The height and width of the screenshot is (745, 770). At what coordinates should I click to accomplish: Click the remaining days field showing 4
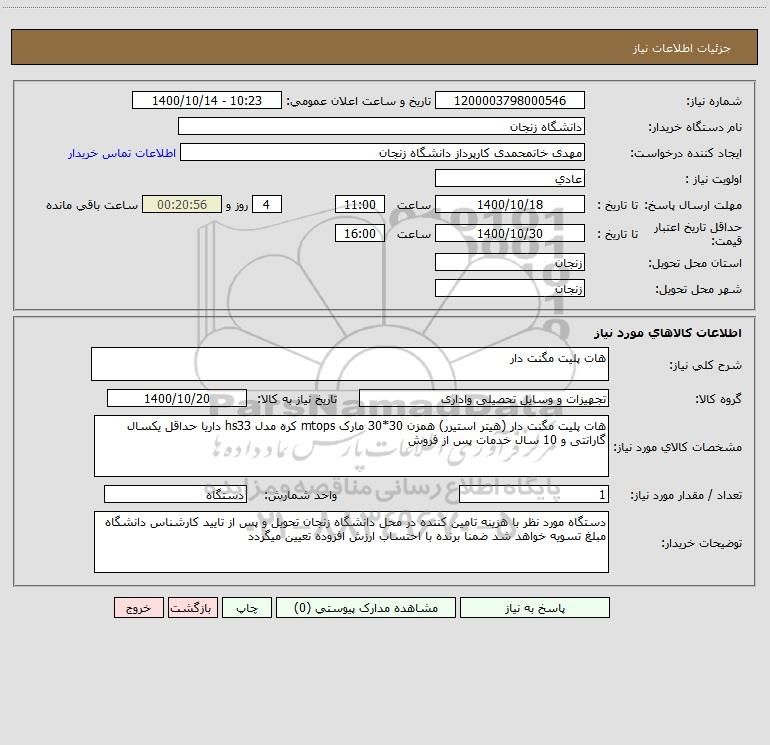[267, 204]
